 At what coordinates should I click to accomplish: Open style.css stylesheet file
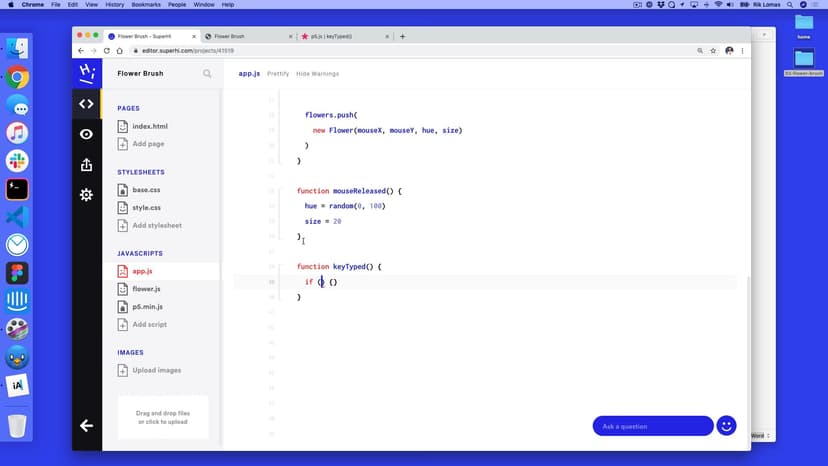(146, 207)
